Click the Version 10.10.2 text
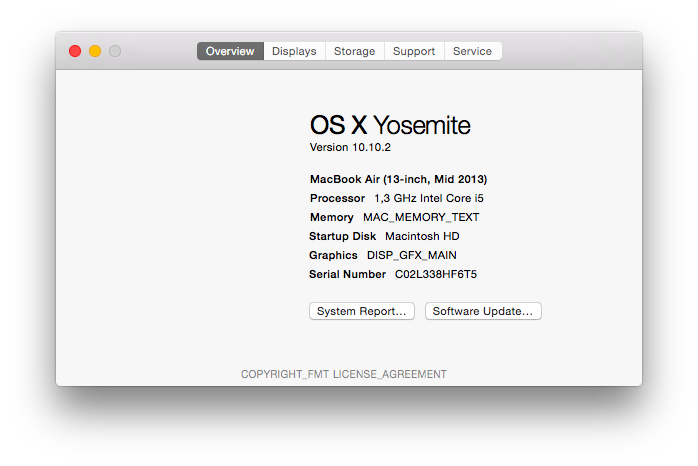The width and height of the screenshot is (698, 466). click(x=350, y=147)
